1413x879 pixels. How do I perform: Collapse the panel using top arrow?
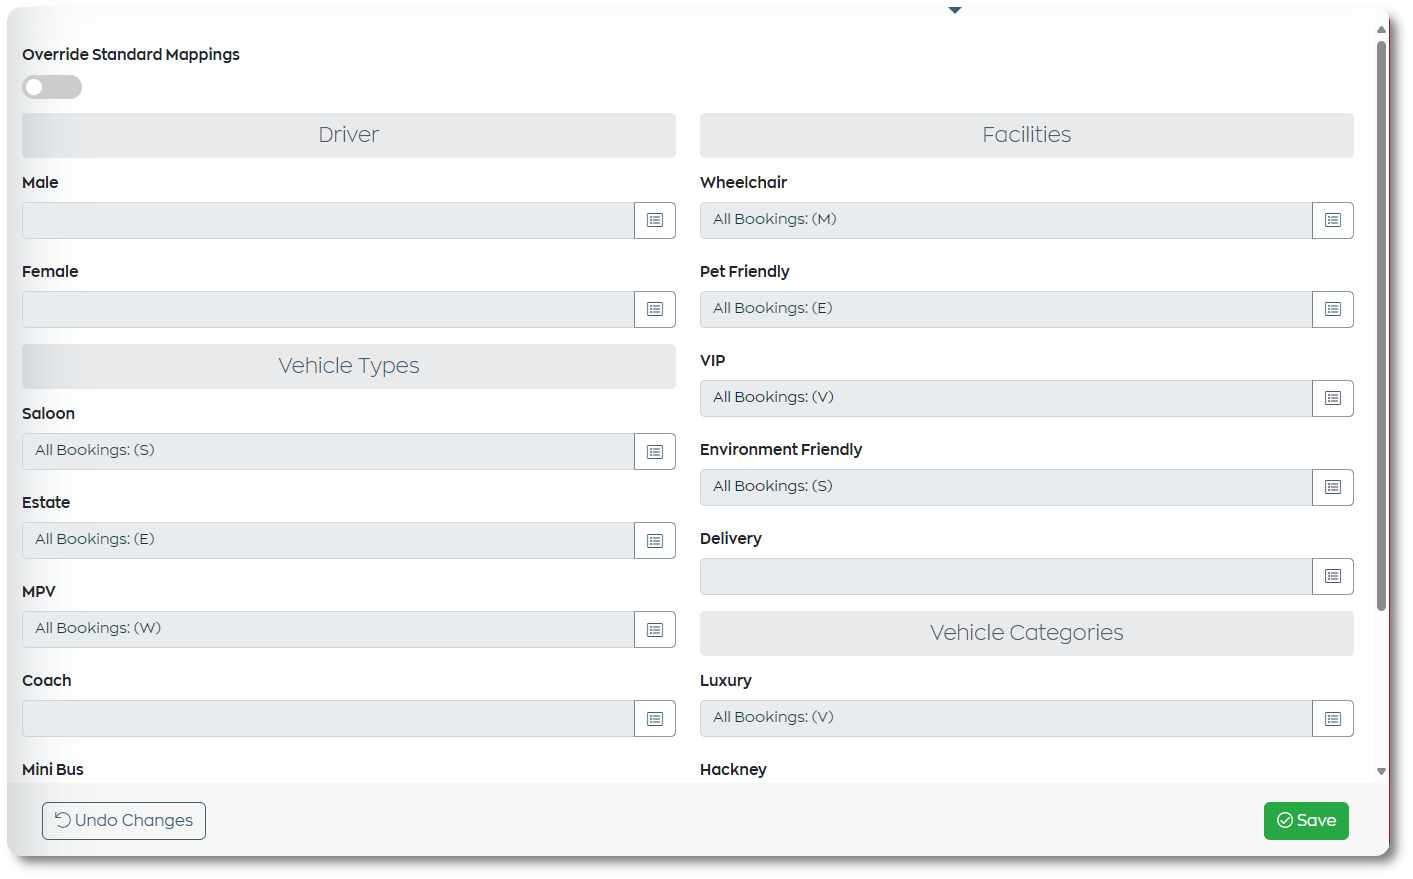[955, 10]
